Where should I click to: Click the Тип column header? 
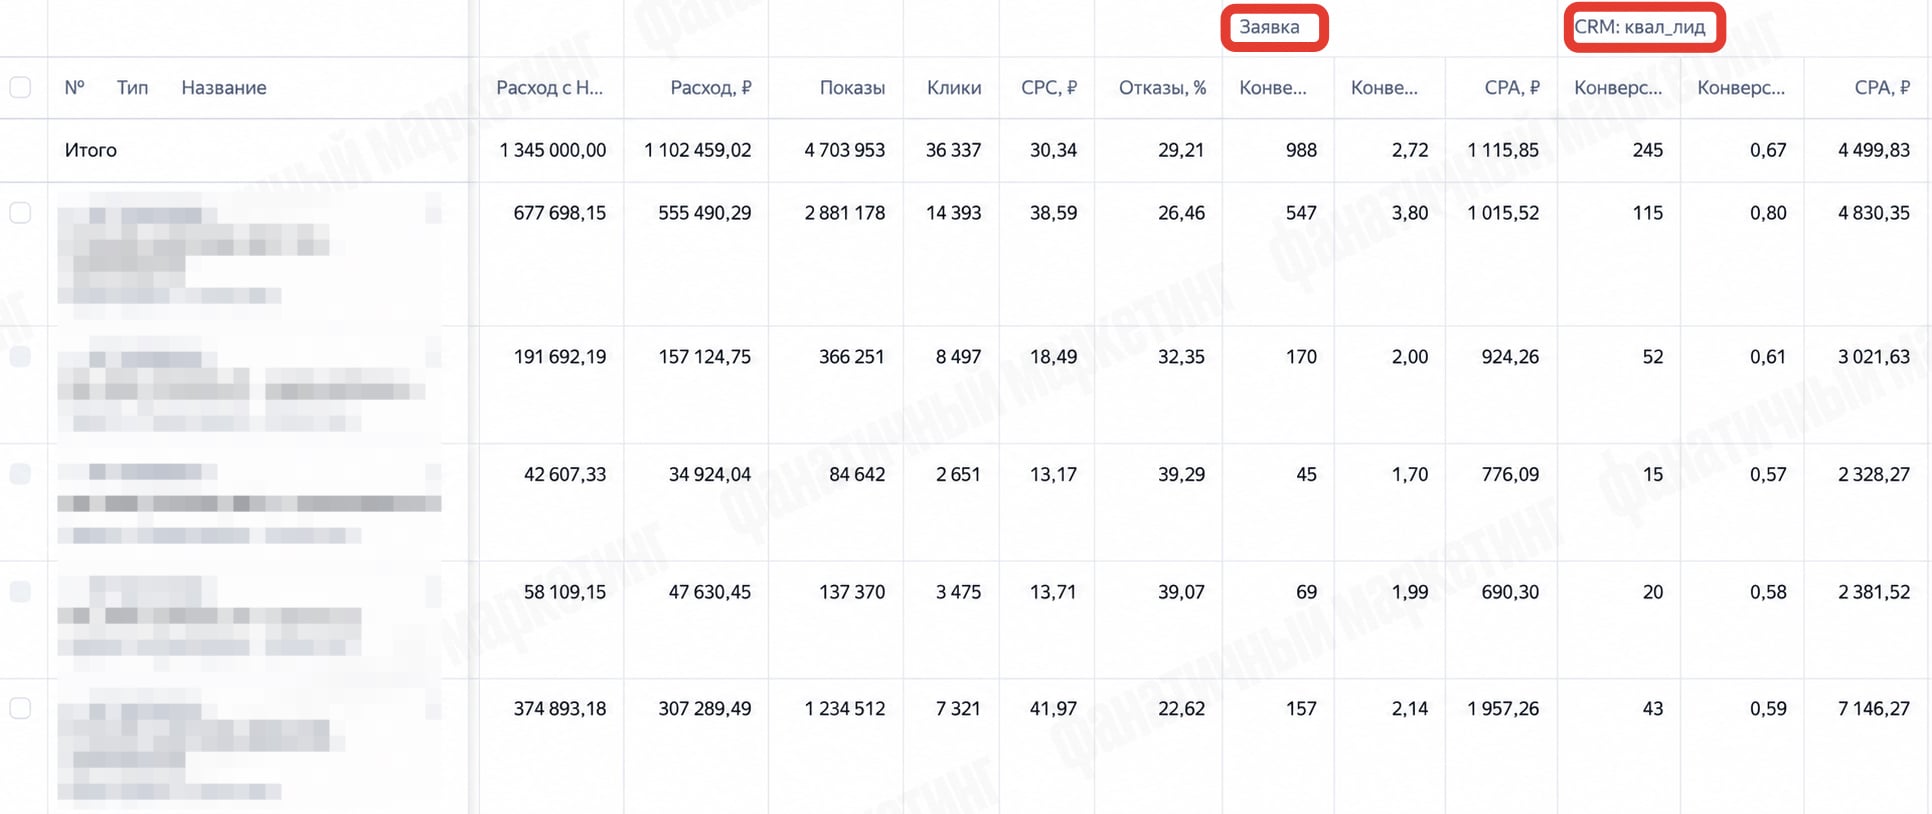coord(132,88)
